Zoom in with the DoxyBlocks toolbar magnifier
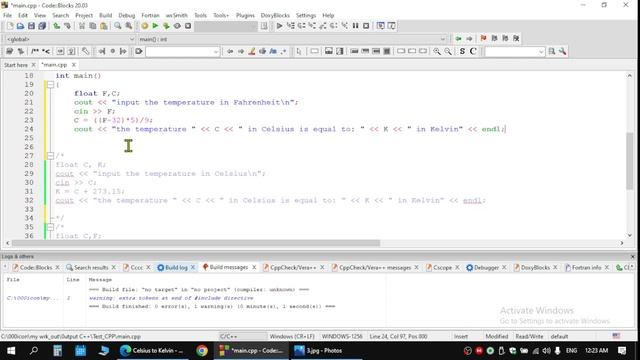Screen dimensions: 640x360 (x=437, y=51)
